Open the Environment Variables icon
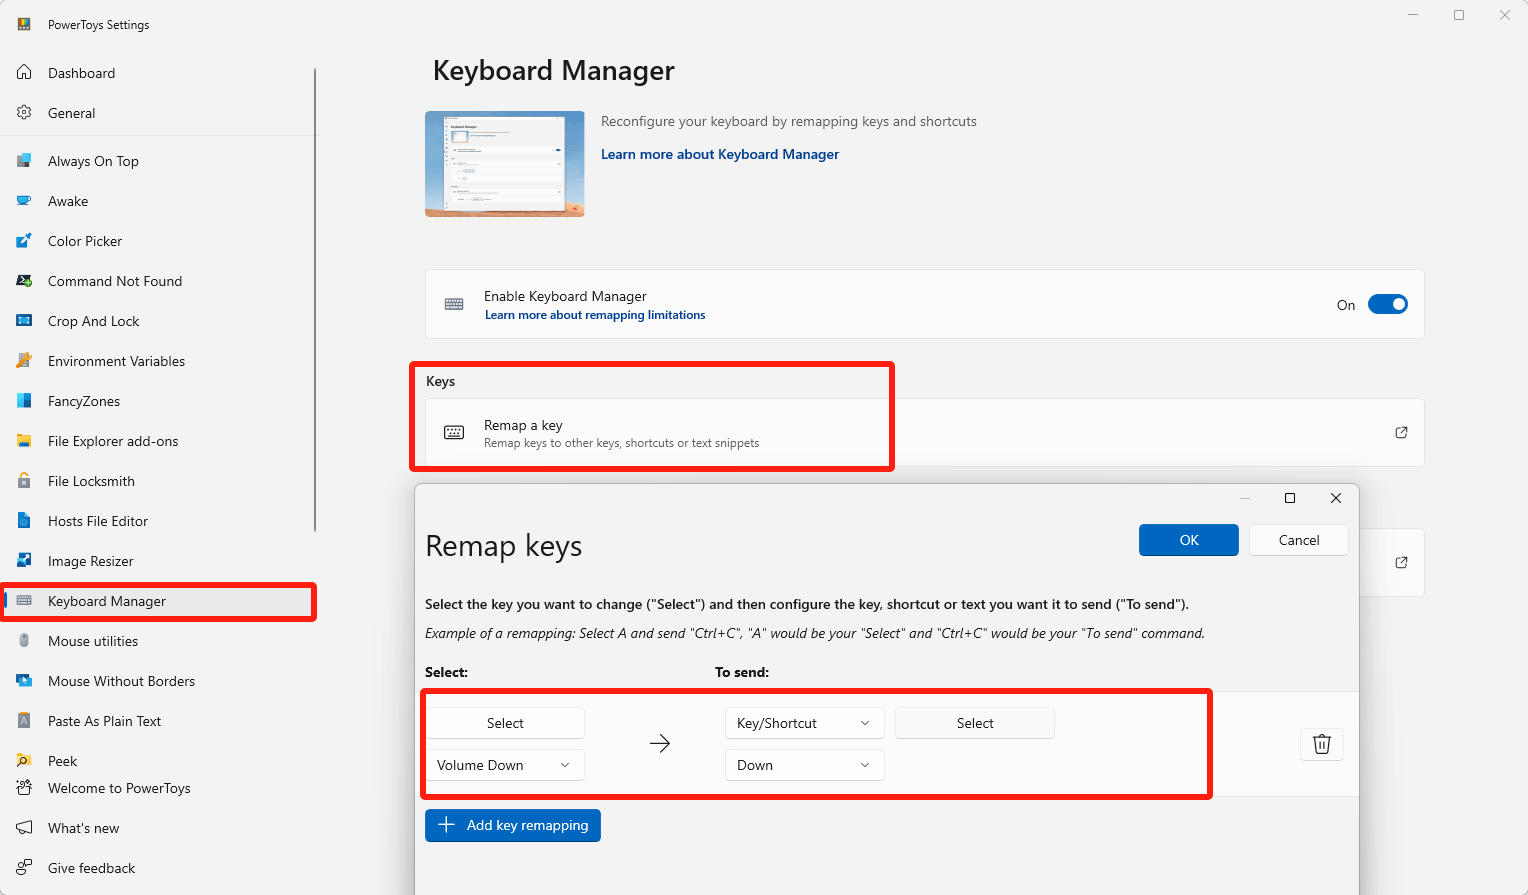The height and width of the screenshot is (895, 1528). pos(24,361)
